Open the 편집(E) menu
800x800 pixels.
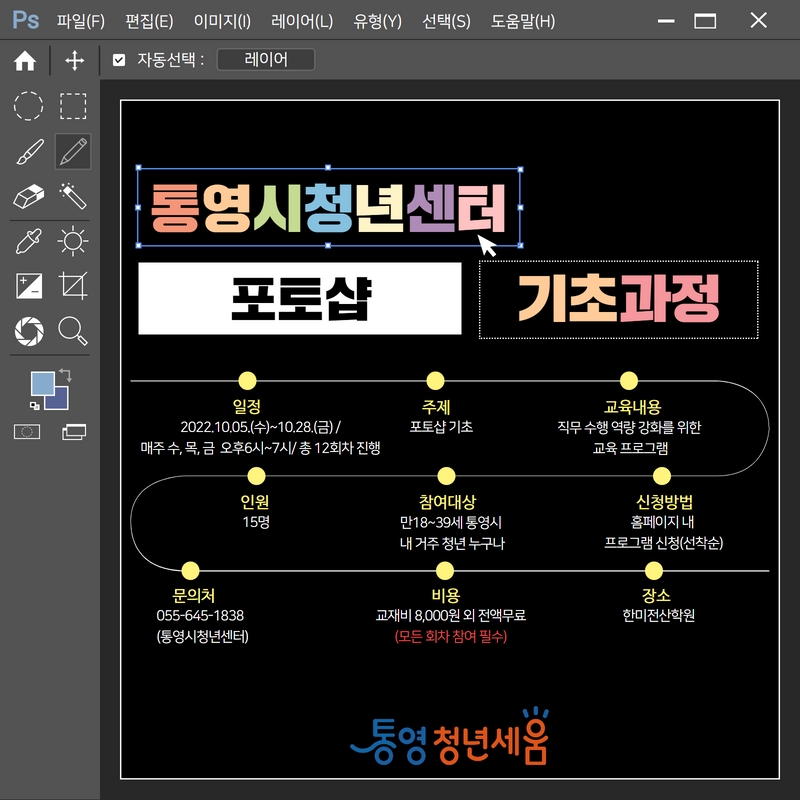pyautogui.click(x=149, y=21)
